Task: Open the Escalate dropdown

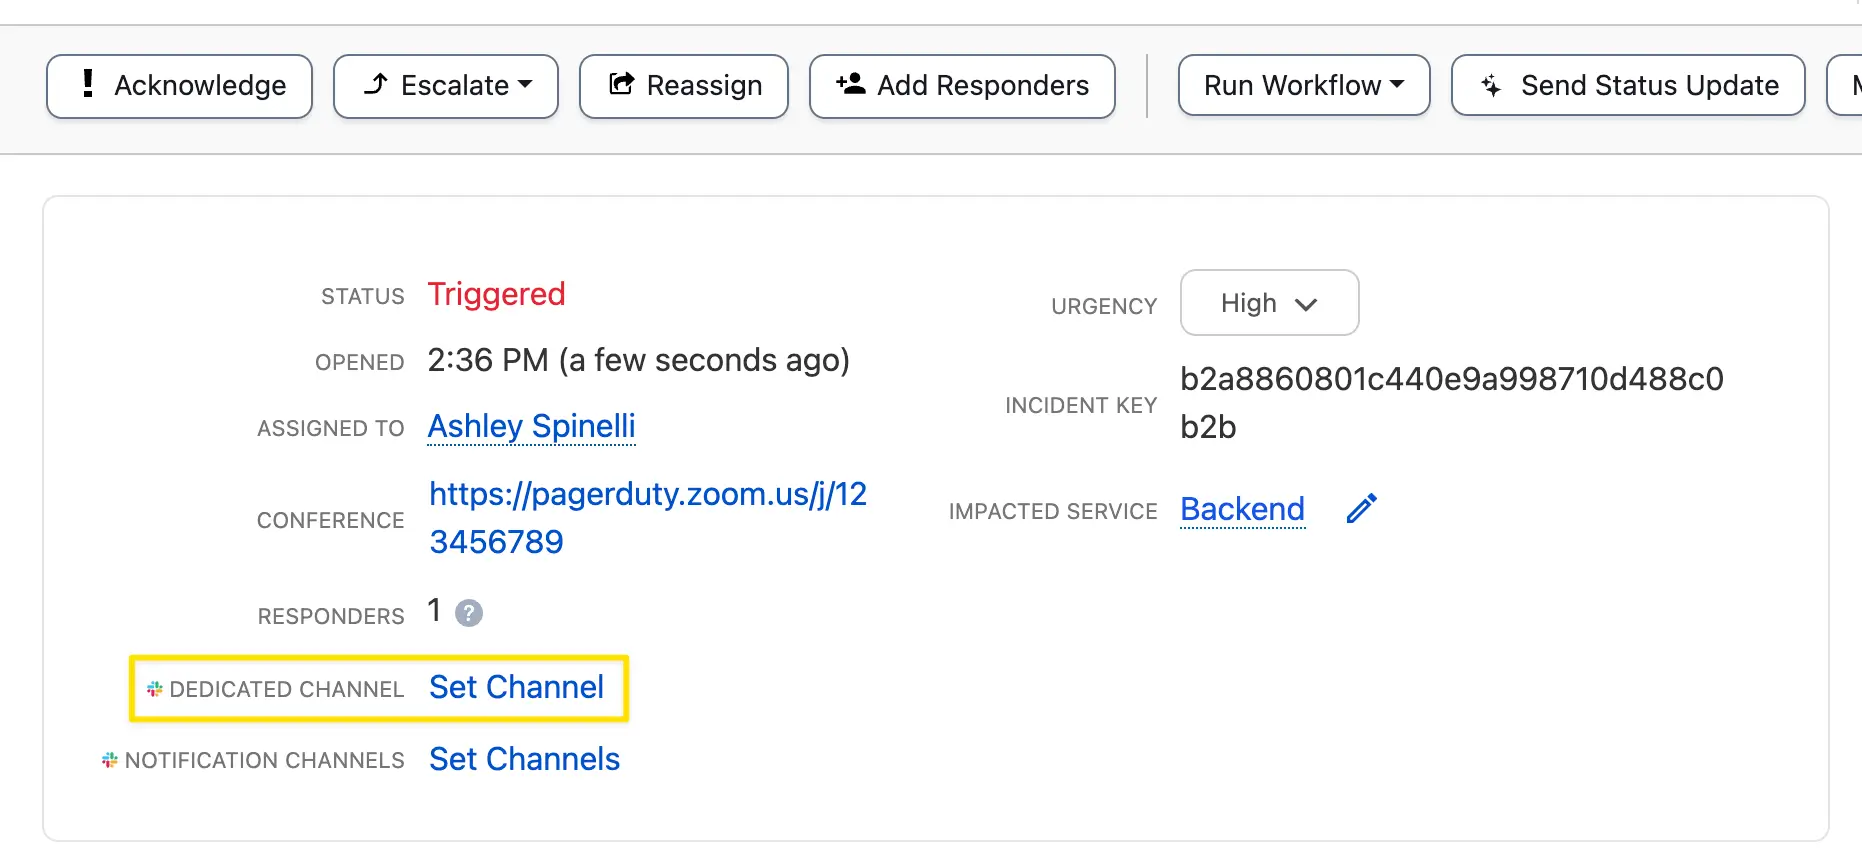Action: tap(446, 86)
